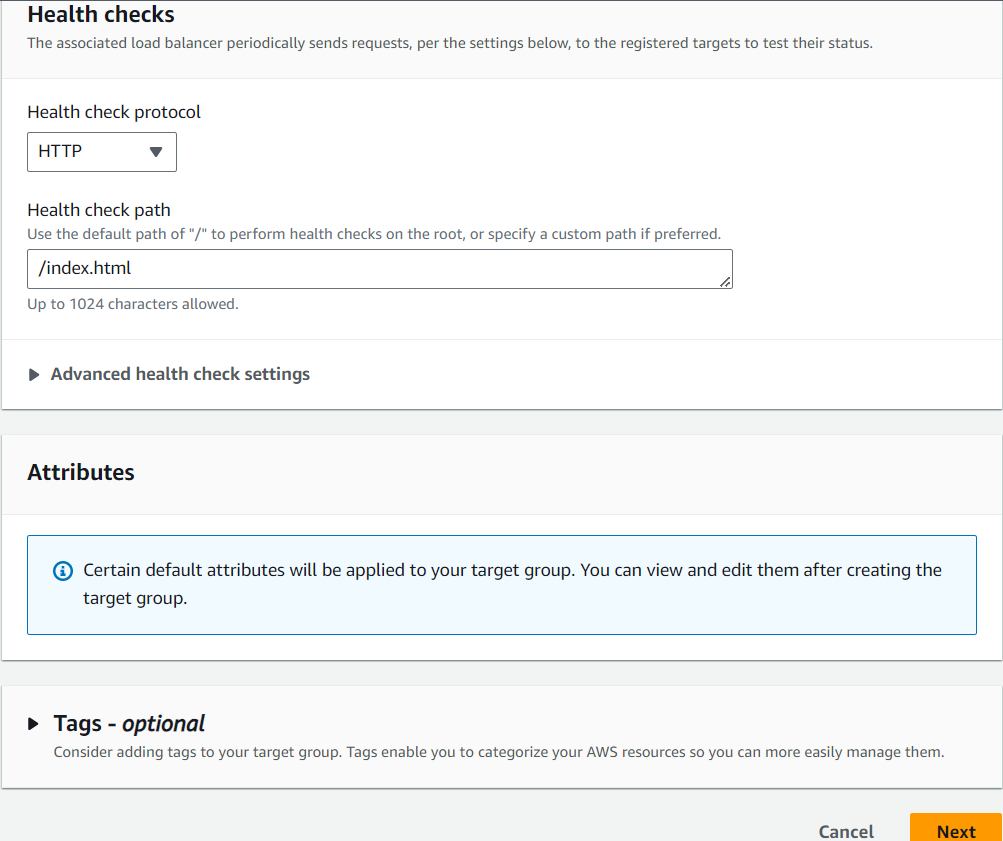This screenshot has width=1003, height=841.
Task: Click the 1024 characters allowed hint
Action: [x=133, y=303]
